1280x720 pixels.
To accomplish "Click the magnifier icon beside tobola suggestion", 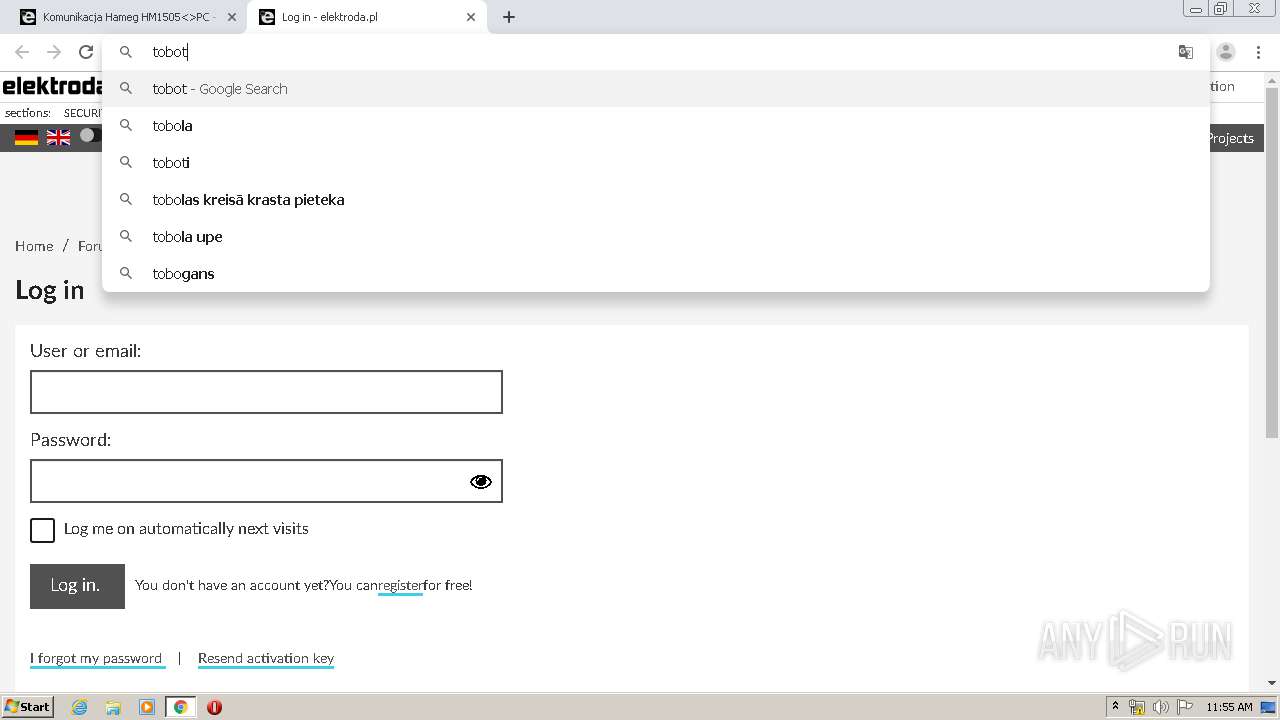I will pyautogui.click(x=126, y=126).
